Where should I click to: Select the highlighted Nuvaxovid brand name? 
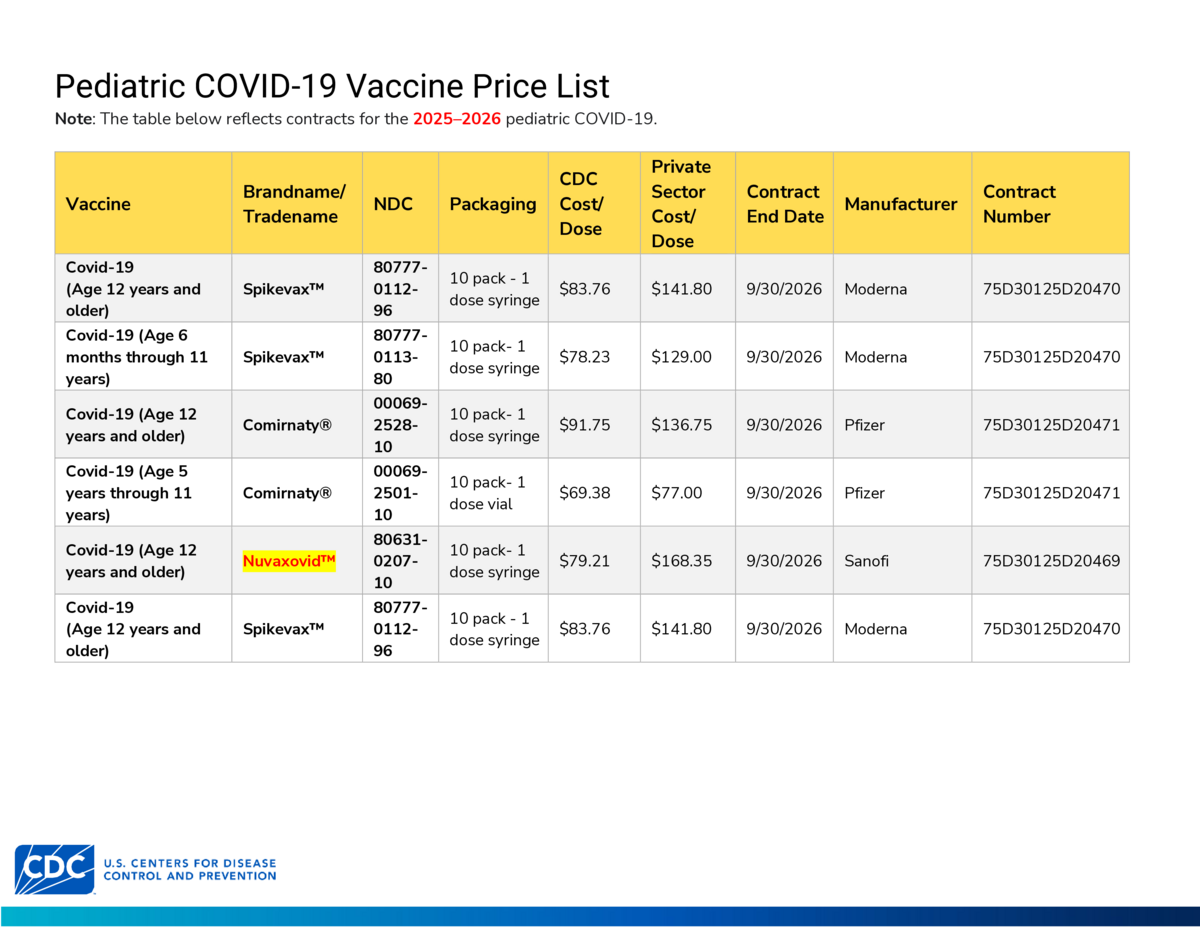tap(289, 561)
